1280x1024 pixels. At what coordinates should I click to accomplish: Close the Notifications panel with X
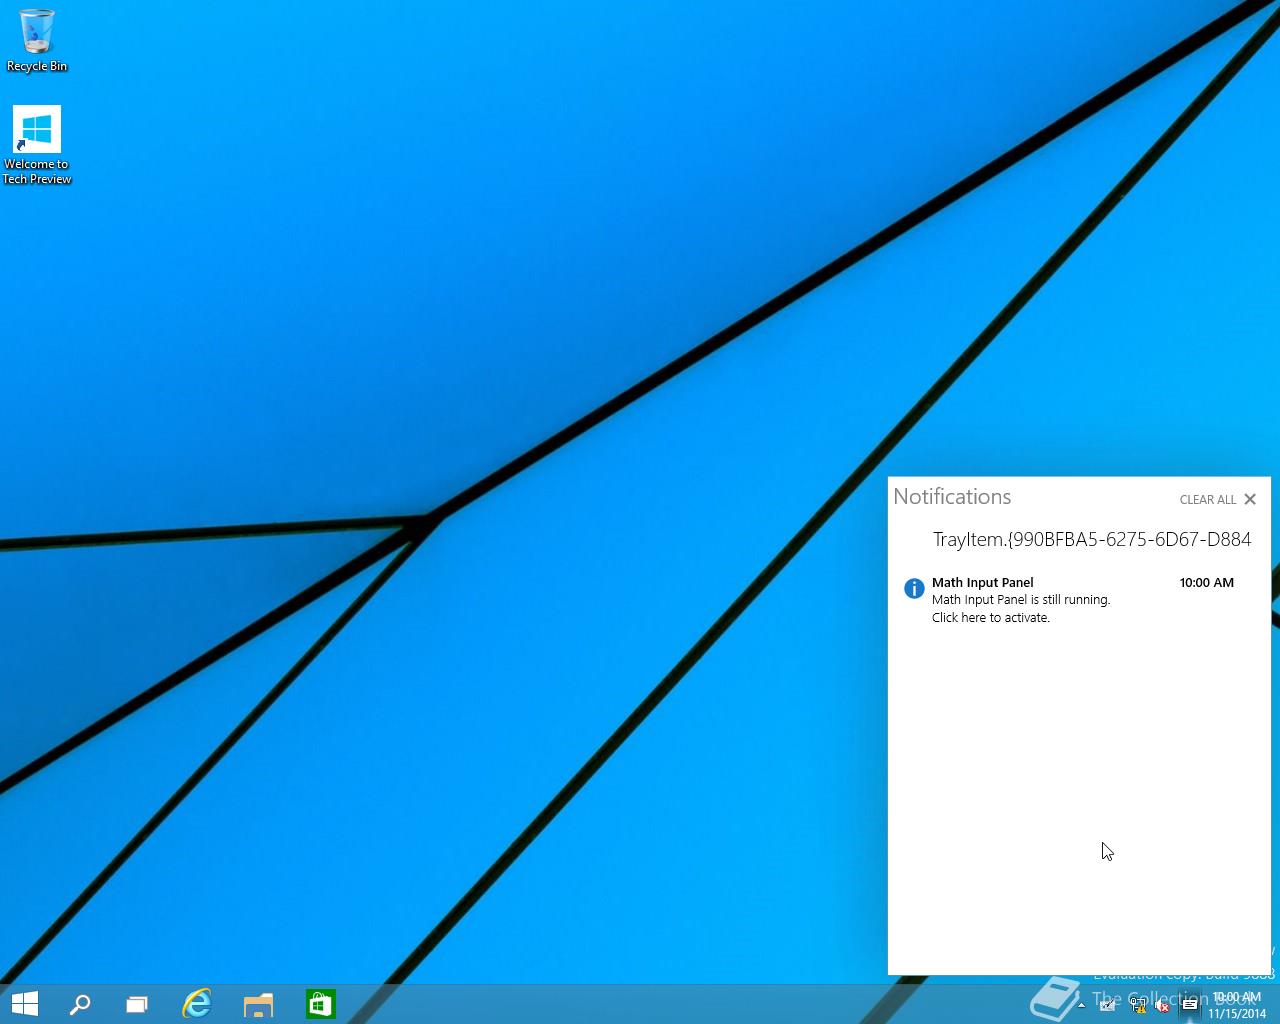pyautogui.click(x=1250, y=499)
